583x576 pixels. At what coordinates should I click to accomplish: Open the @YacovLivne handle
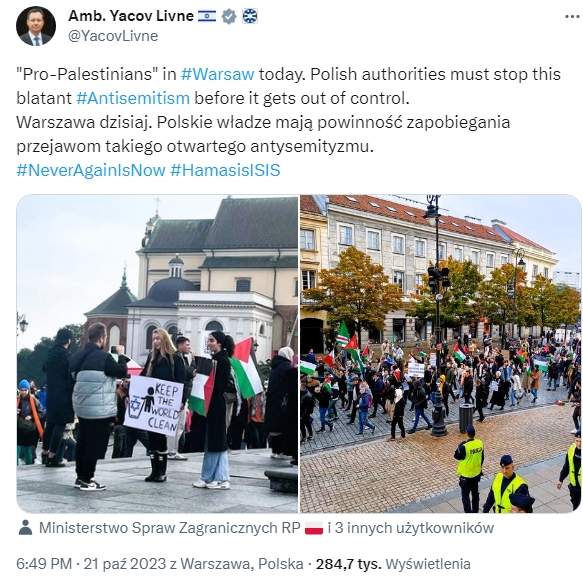113,36
